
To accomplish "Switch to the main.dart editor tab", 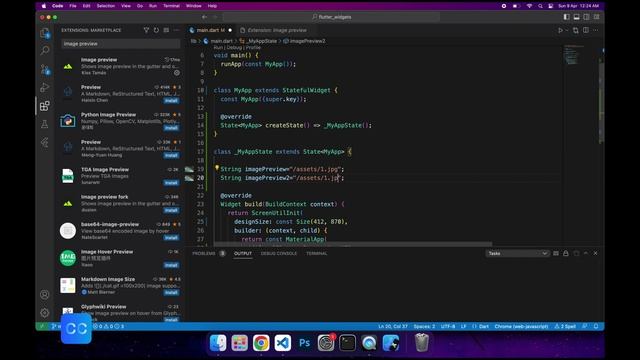I will (x=211, y=30).
